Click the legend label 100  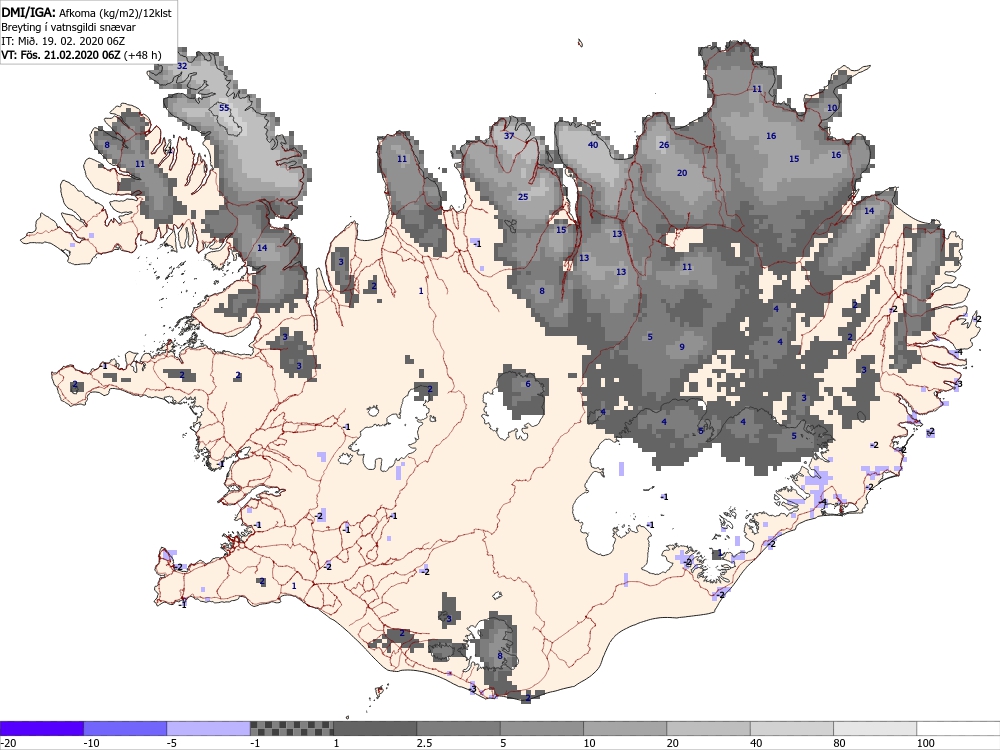tap(926, 743)
